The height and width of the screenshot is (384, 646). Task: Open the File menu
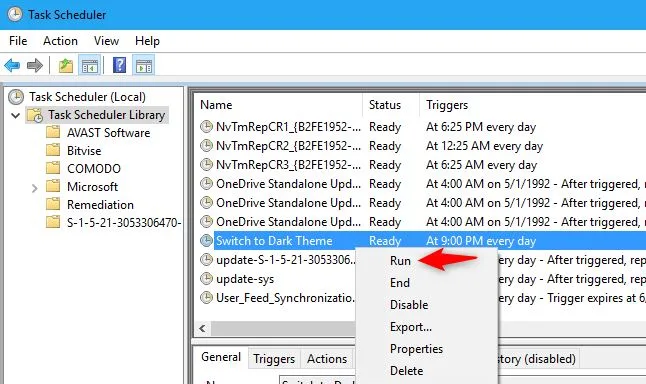click(x=18, y=41)
